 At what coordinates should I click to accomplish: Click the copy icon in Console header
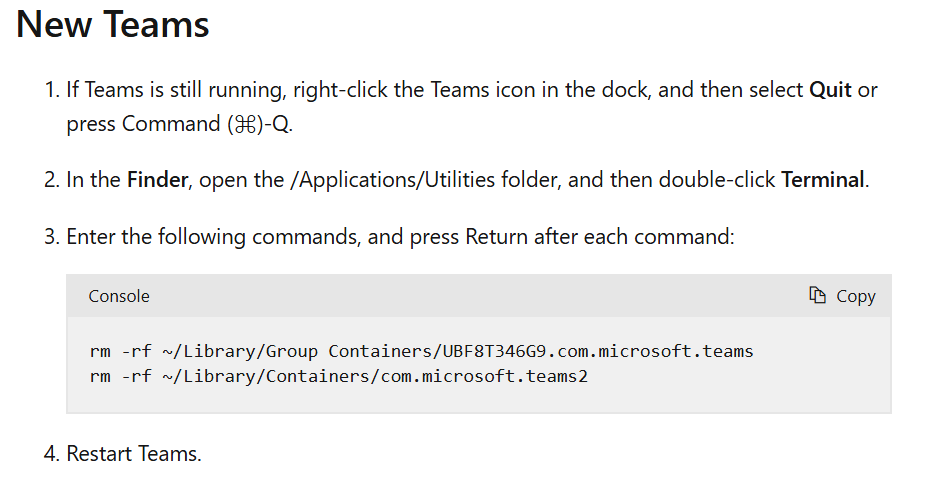(817, 295)
